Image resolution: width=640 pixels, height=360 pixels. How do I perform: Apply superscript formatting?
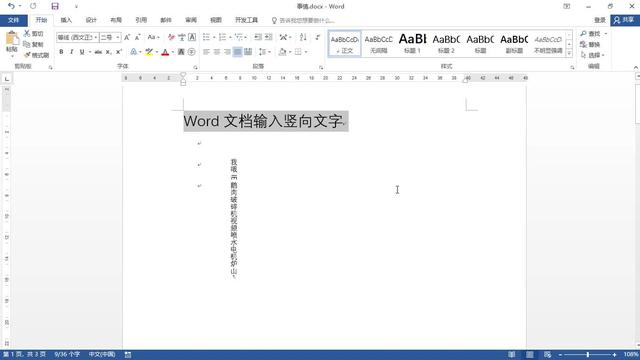(119, 52)
